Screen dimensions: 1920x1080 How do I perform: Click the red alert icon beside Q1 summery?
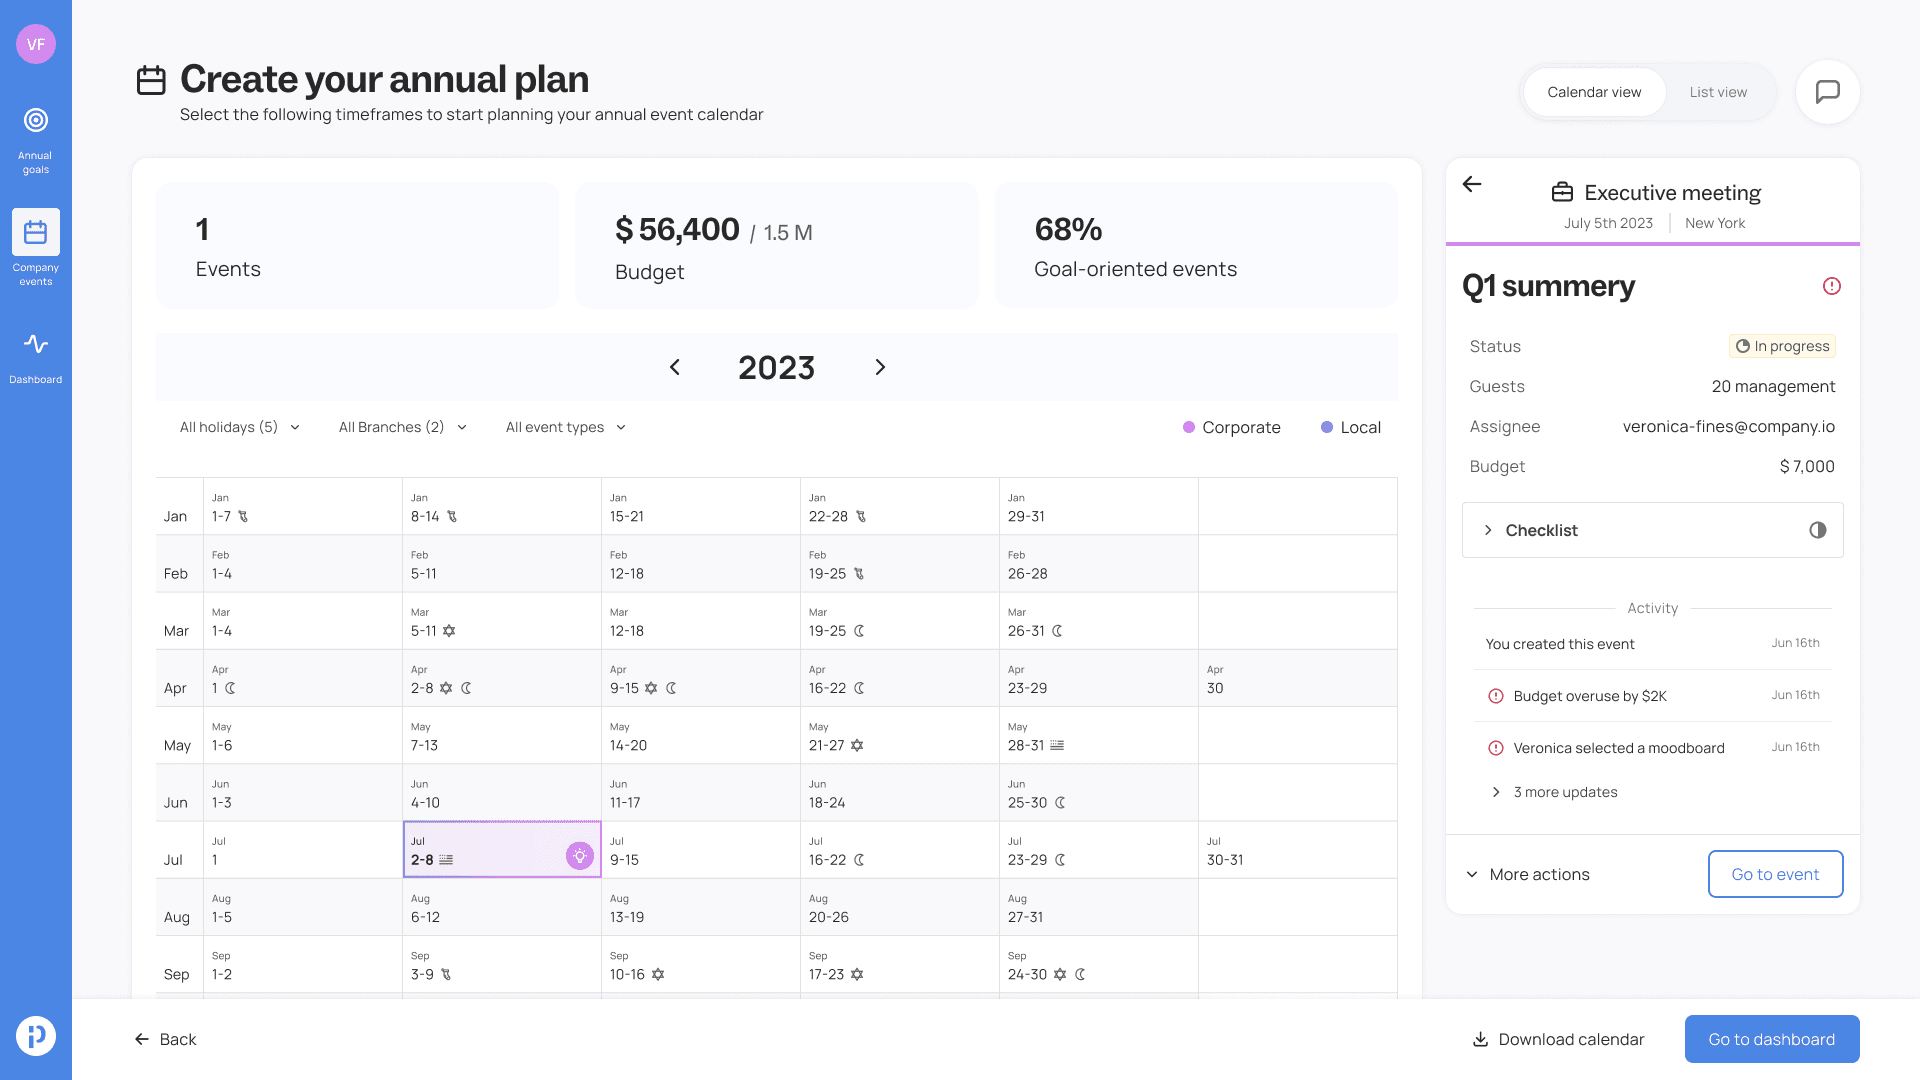(x=1831, y=286)
